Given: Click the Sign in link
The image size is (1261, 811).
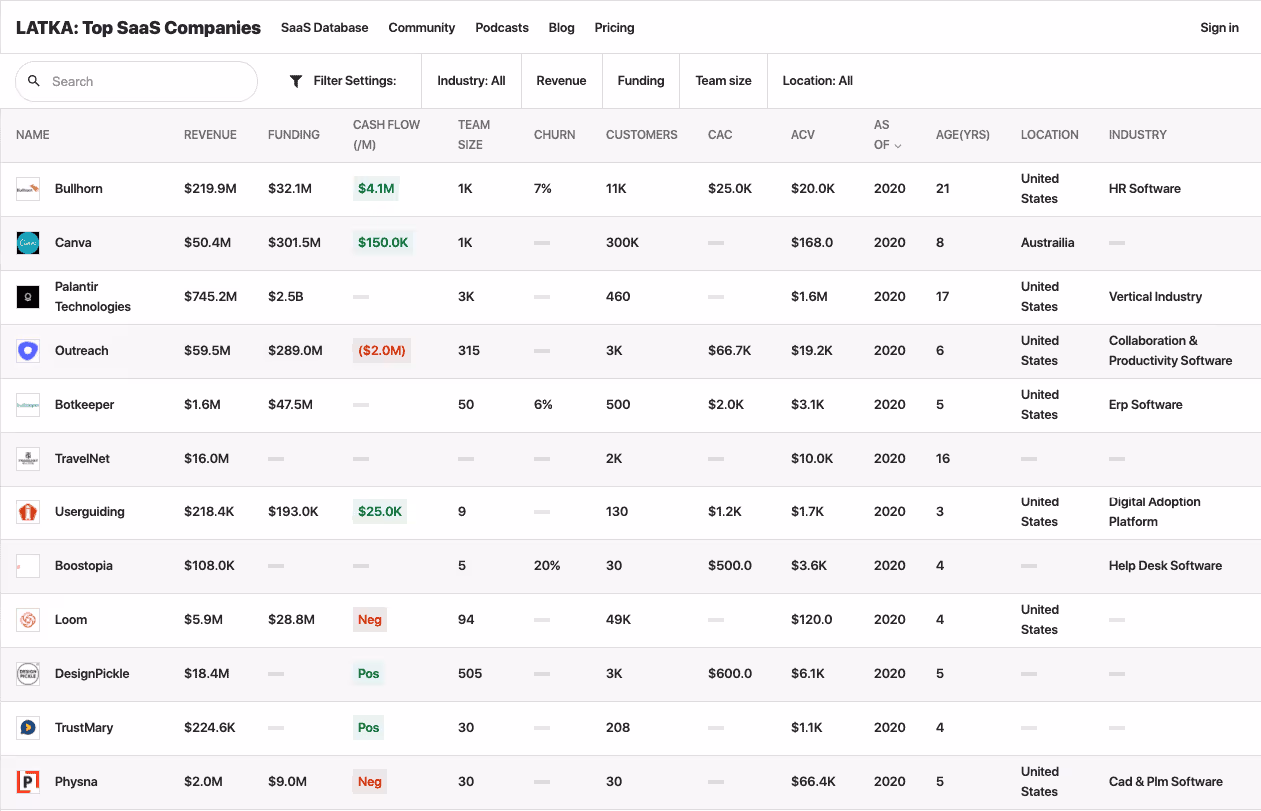Looking at the screenshot, I should point(1219,28).
